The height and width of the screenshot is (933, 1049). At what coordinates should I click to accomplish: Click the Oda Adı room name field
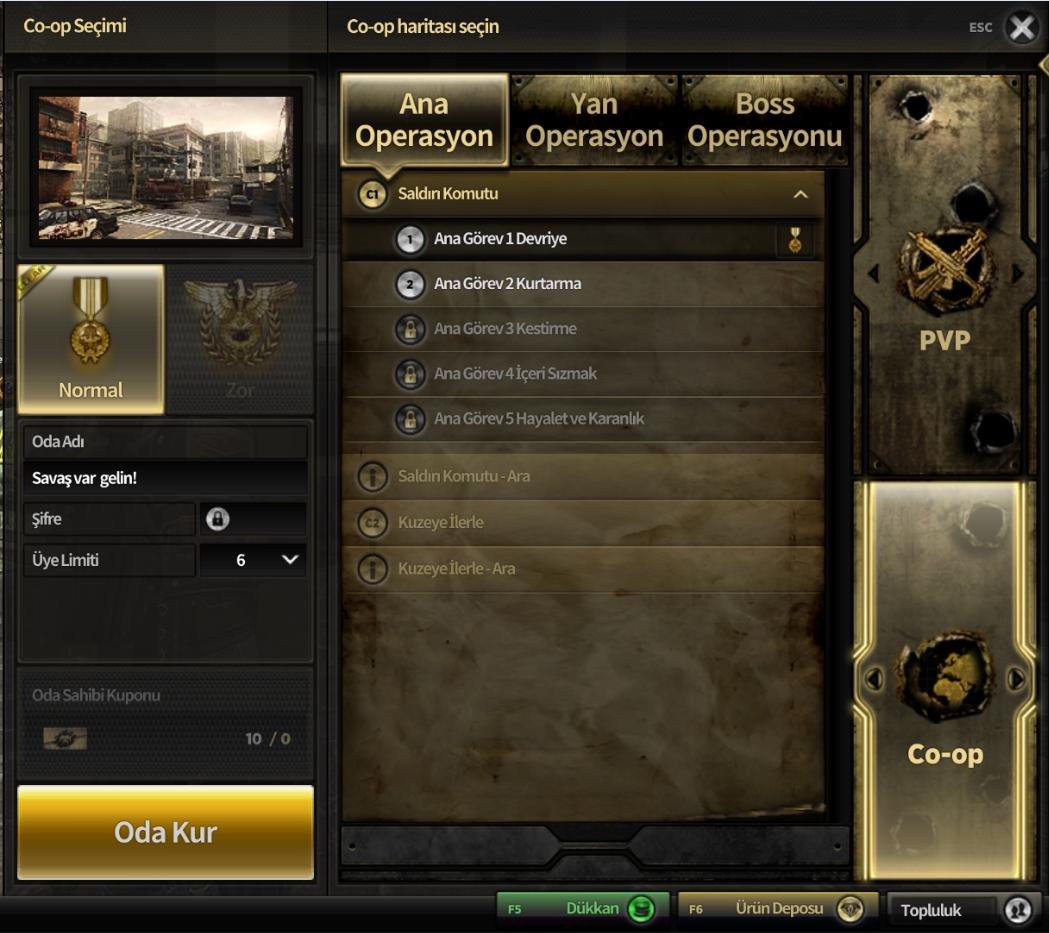click(x=165, y=478)
